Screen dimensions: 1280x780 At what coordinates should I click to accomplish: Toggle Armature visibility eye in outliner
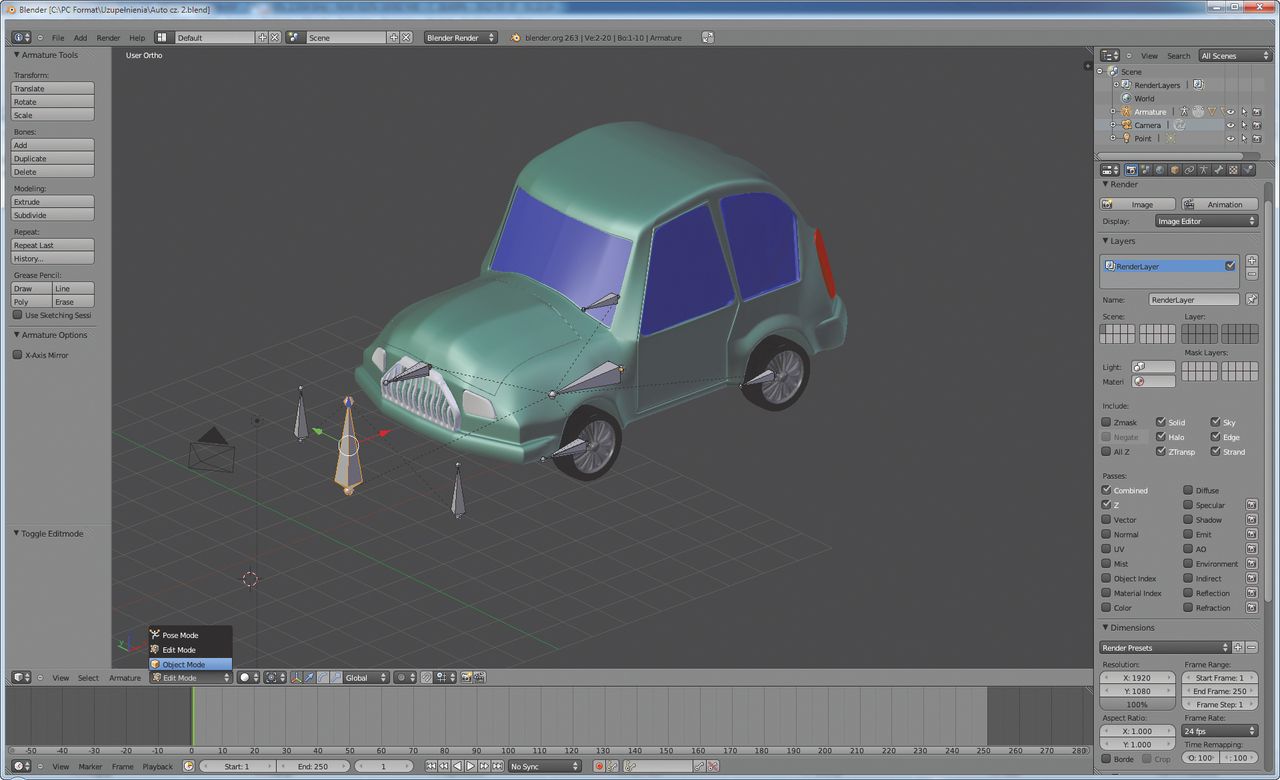(1230, 112)
